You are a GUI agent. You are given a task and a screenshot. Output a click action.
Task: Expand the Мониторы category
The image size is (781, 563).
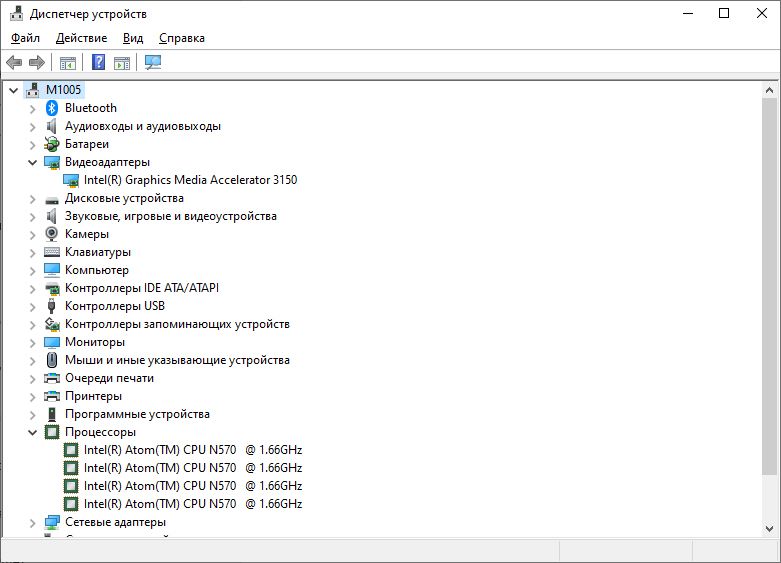click(32, 343)
